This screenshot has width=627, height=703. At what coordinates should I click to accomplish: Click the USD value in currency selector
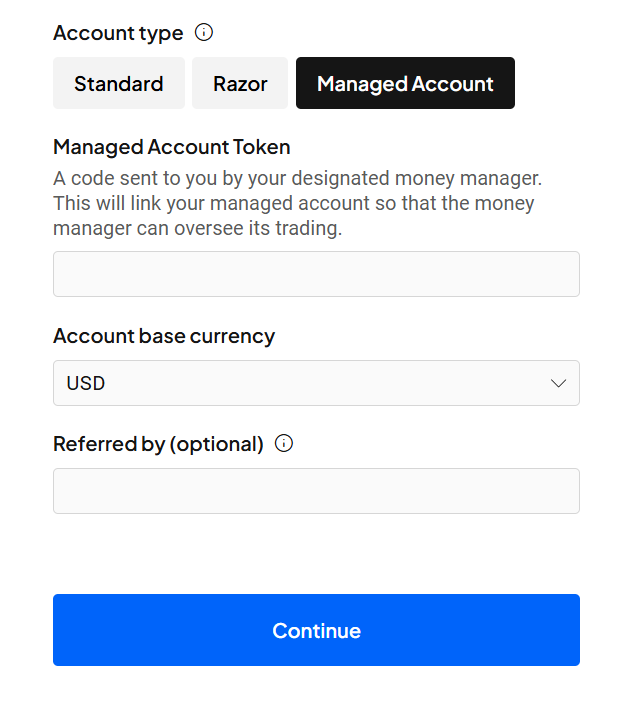tap(86, 384)
